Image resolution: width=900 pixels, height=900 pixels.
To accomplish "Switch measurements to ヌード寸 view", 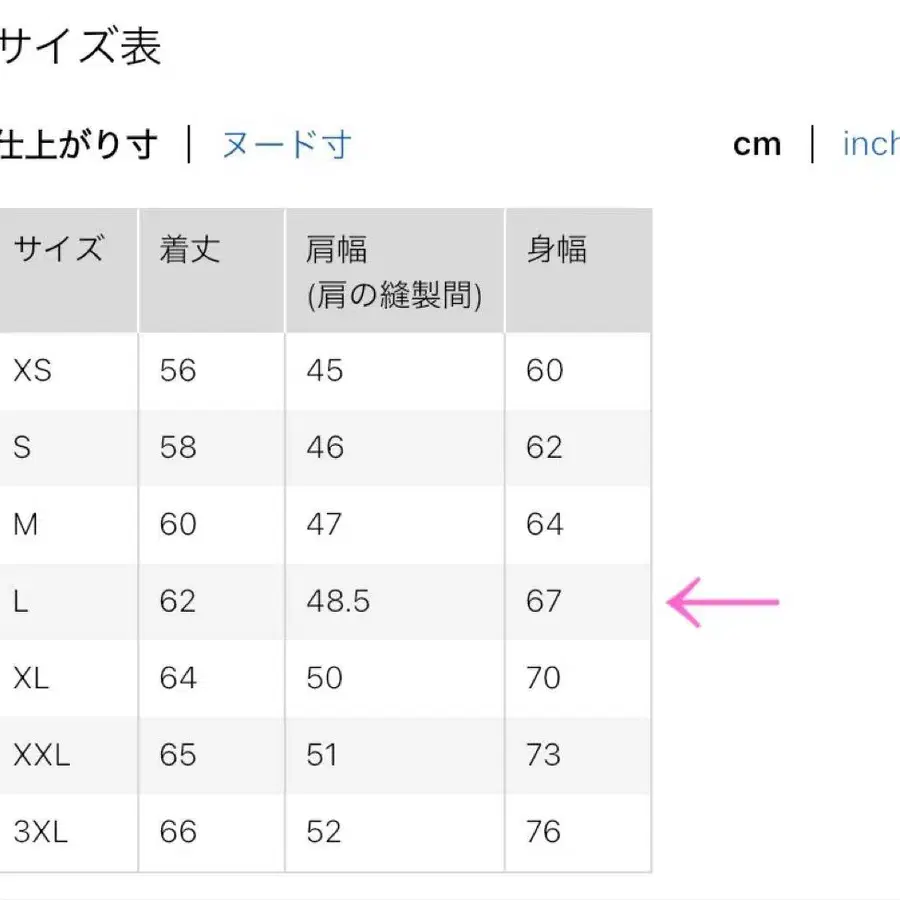I will click(285, 144).
